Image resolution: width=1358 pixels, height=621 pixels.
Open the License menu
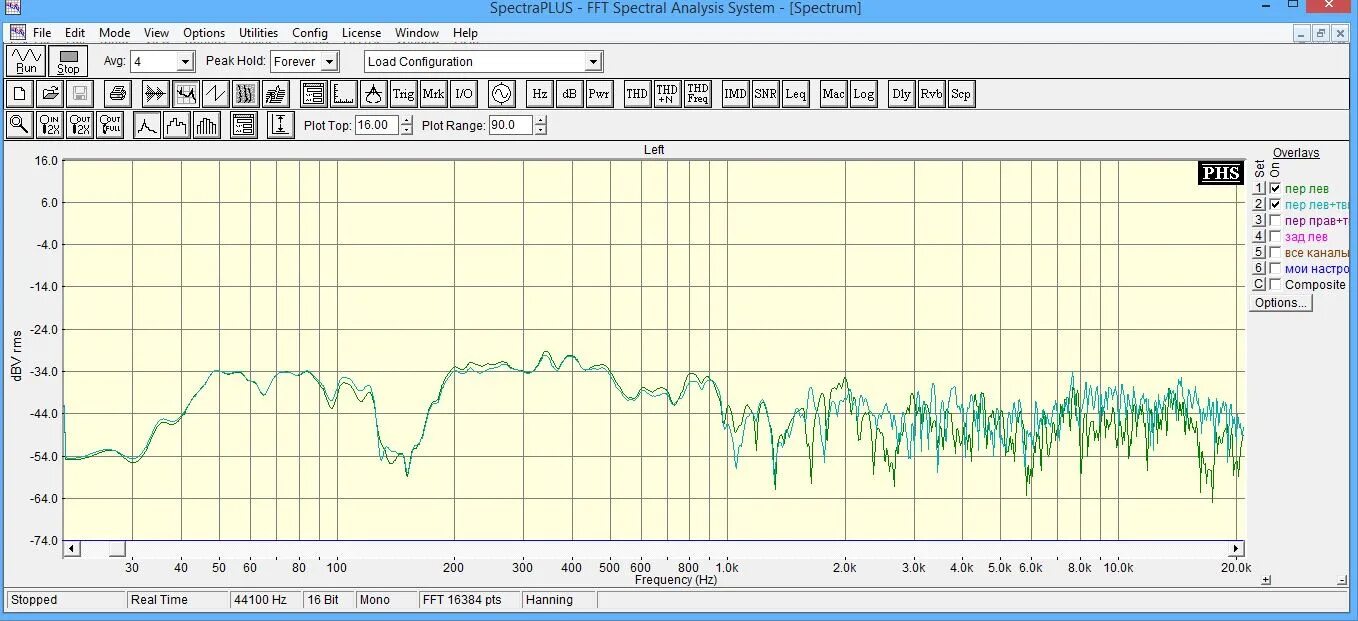click(x=361, y=33)
